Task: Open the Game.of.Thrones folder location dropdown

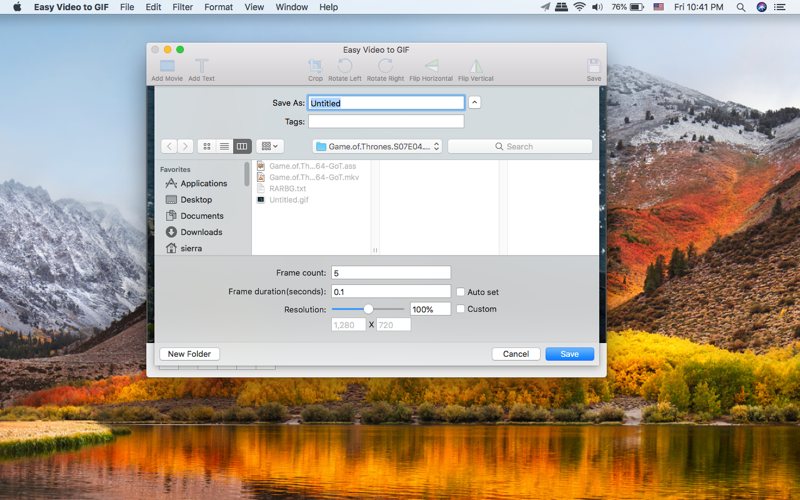Action: click(377, 146)
